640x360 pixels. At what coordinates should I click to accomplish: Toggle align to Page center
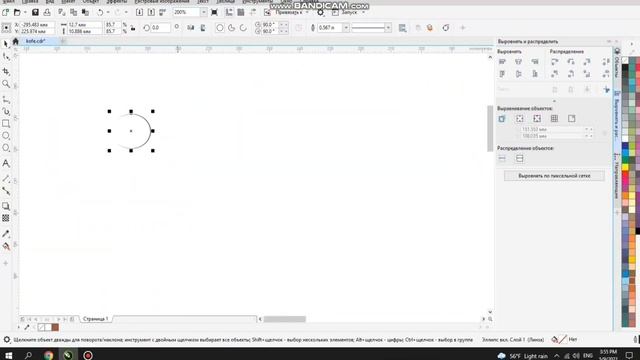click(x=537, y=119)
